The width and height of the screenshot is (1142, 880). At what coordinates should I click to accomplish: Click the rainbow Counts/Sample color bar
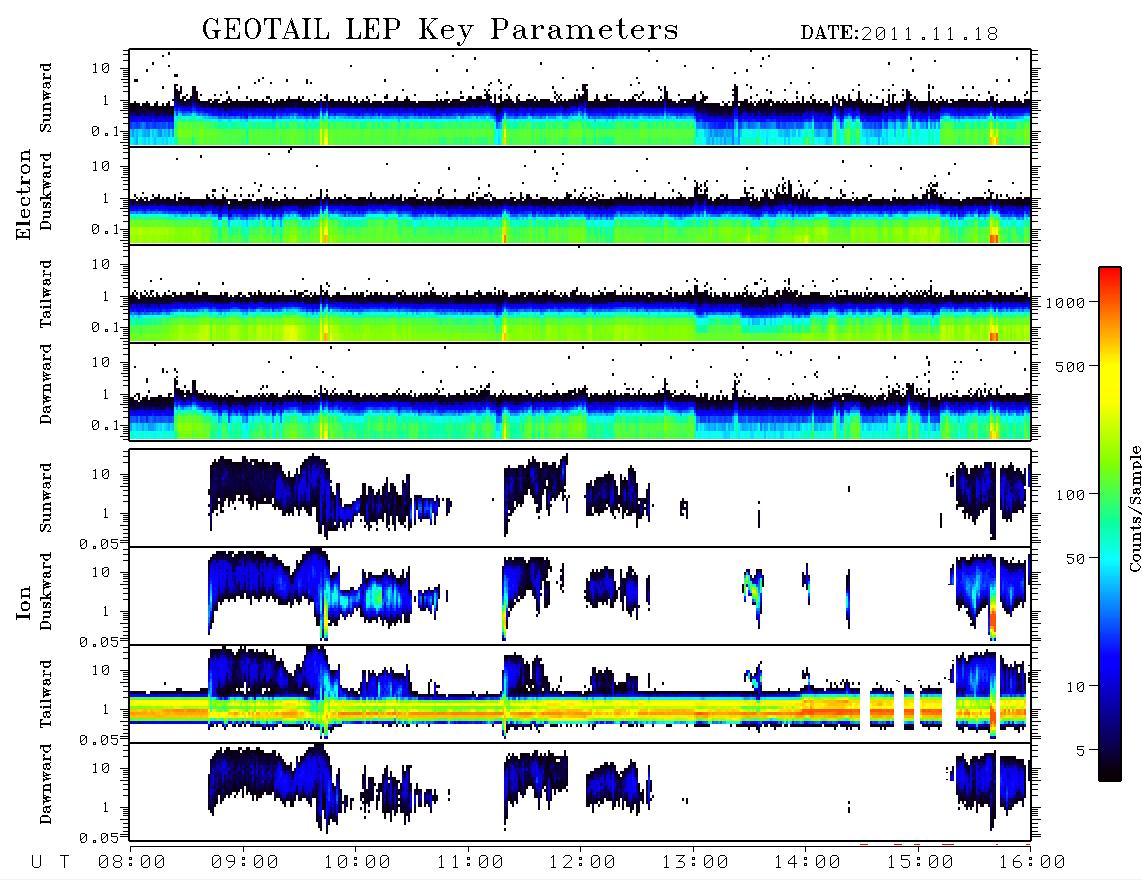point(1110,525)
